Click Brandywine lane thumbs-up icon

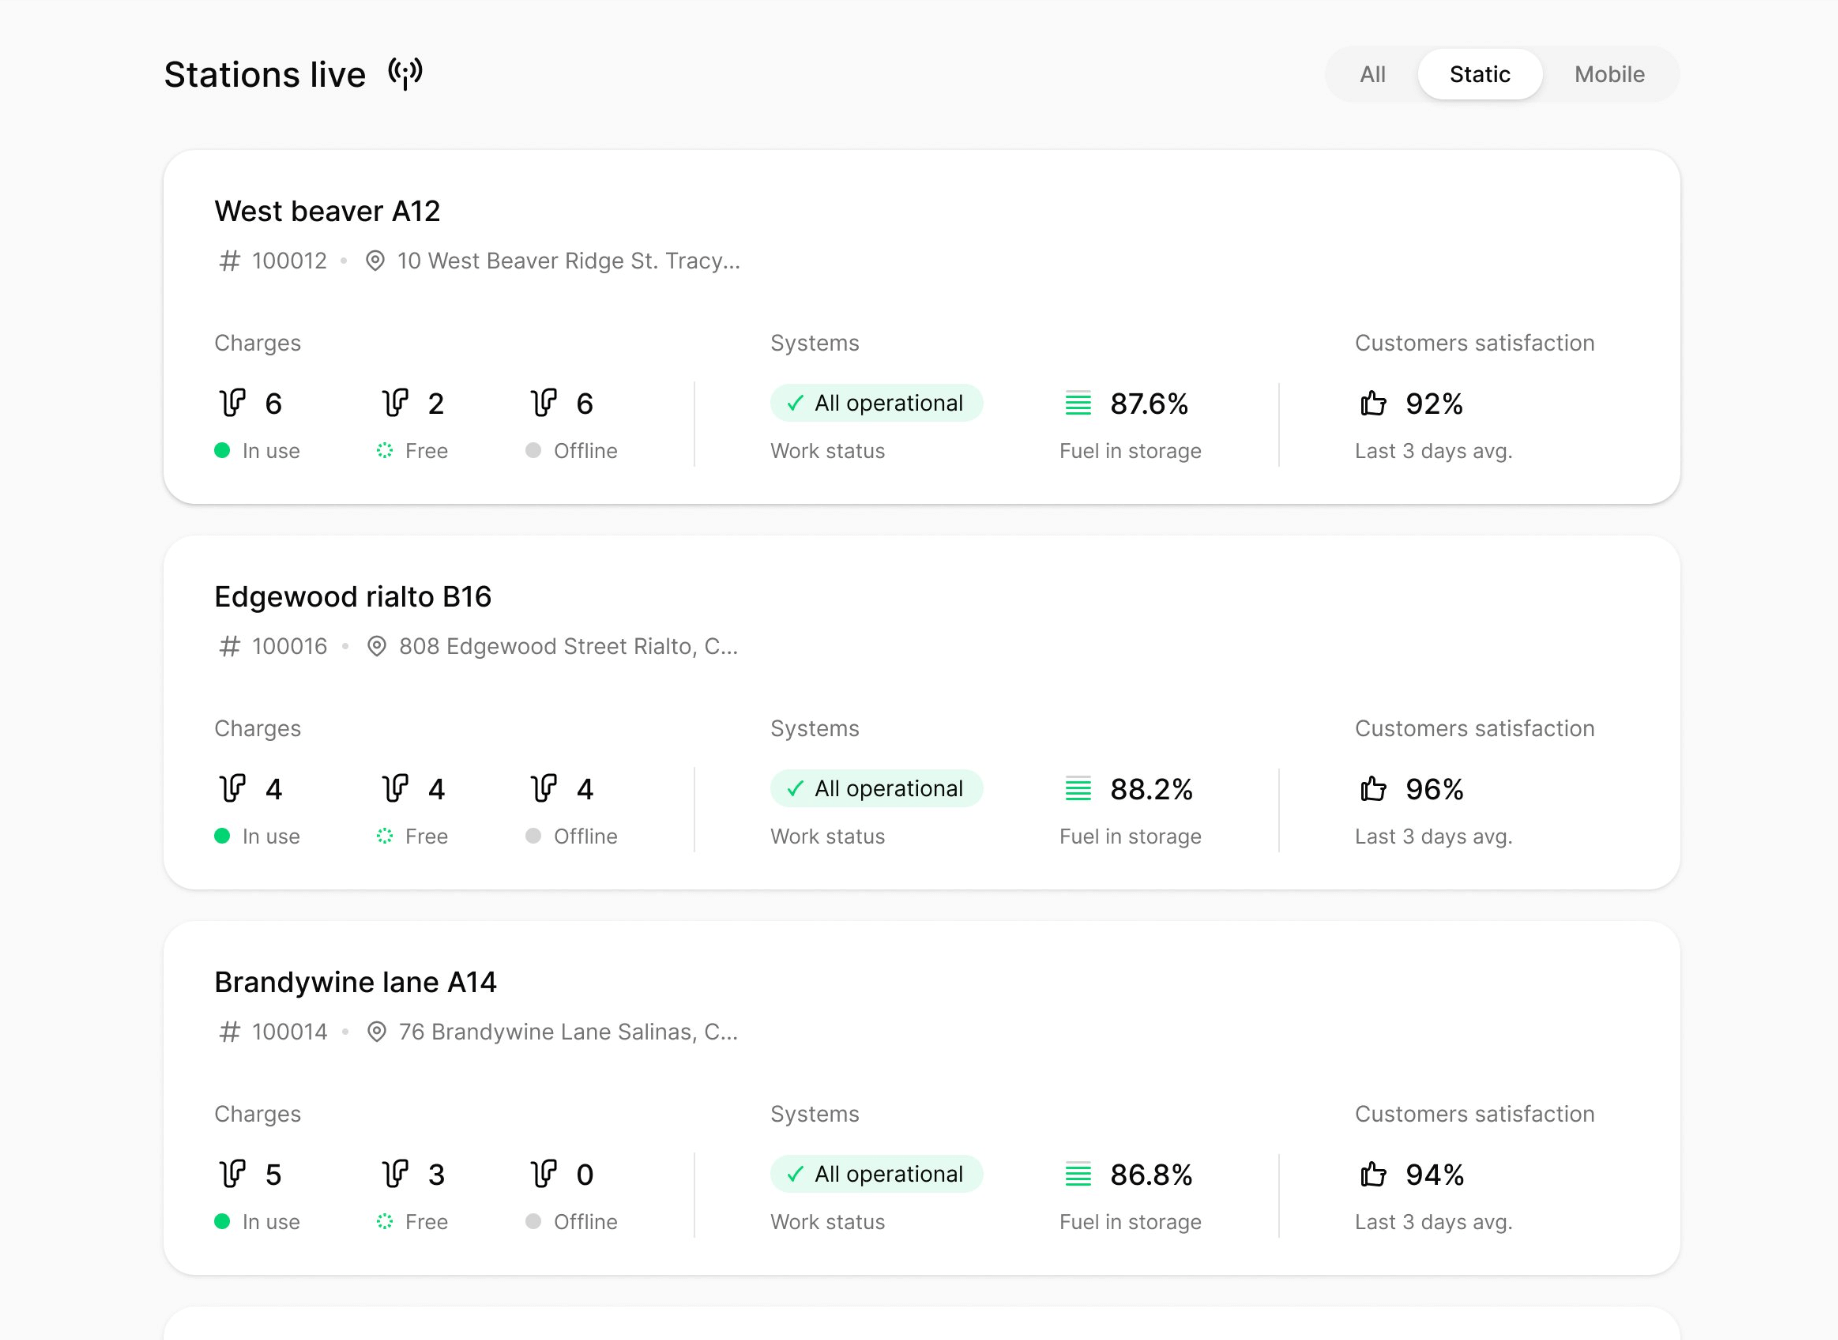coord(1373,1174)
